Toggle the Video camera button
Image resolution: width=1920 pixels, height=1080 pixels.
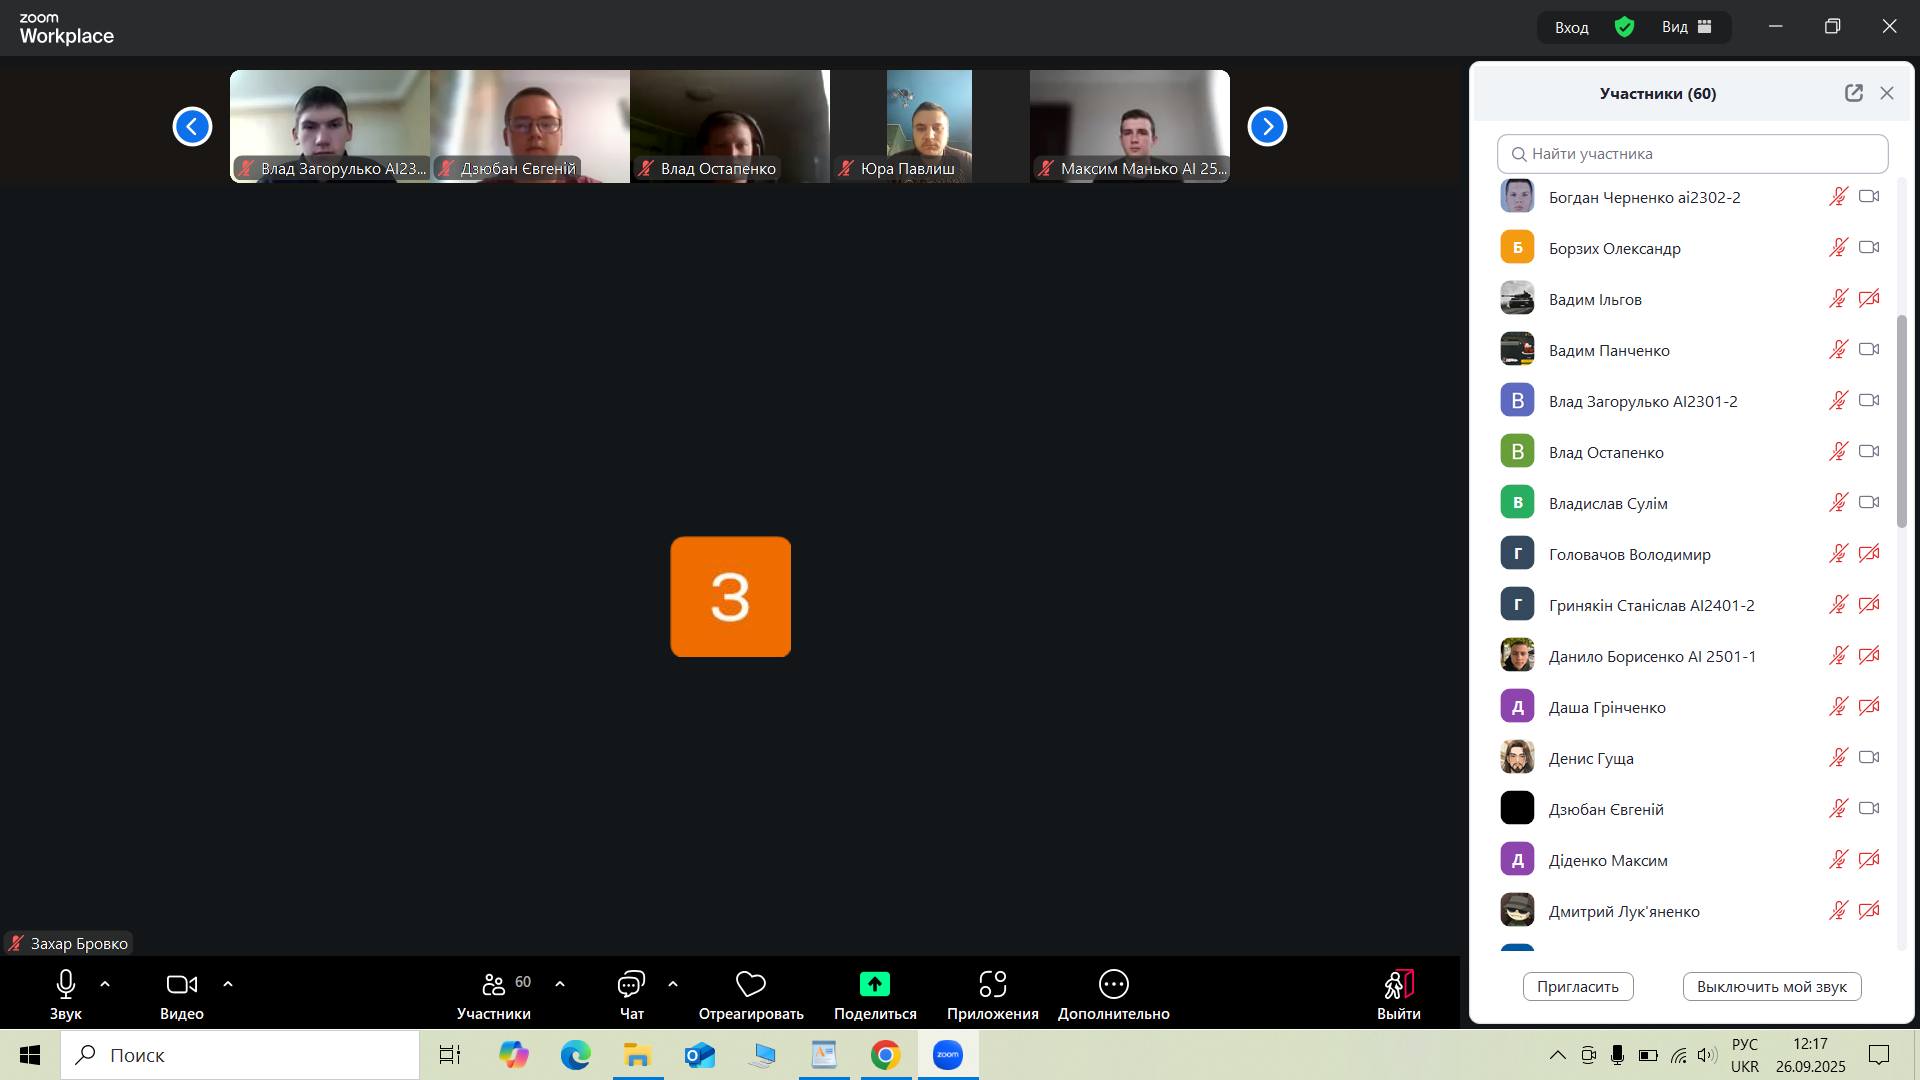pyautogui.click(x=181, y=985)
